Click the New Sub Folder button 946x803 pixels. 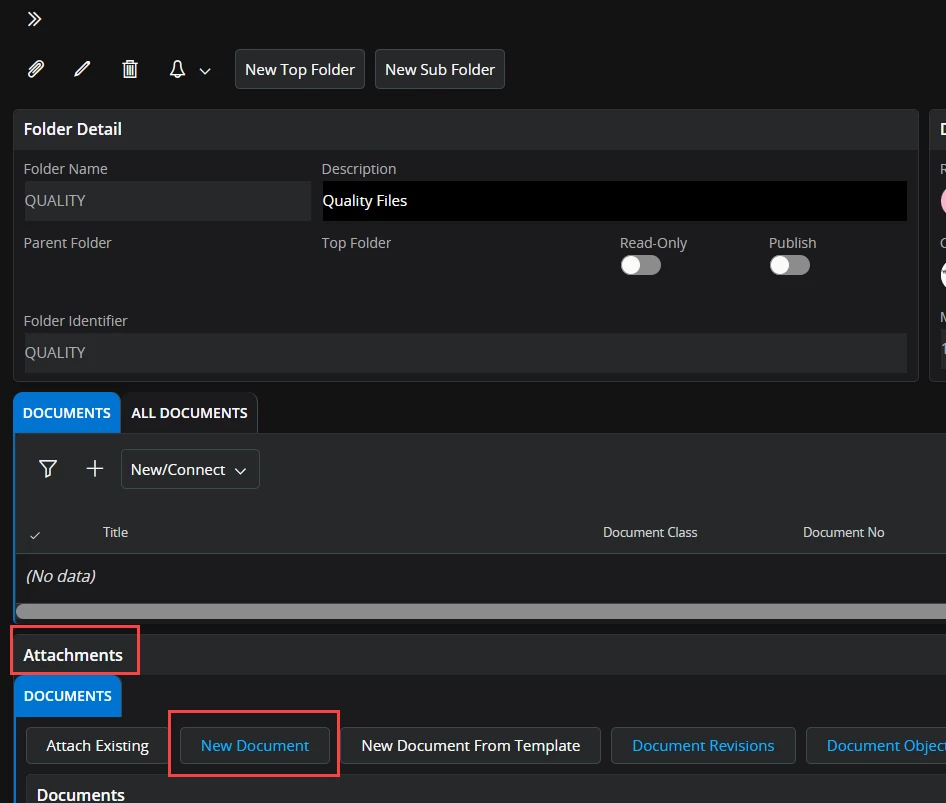[440, 69]
